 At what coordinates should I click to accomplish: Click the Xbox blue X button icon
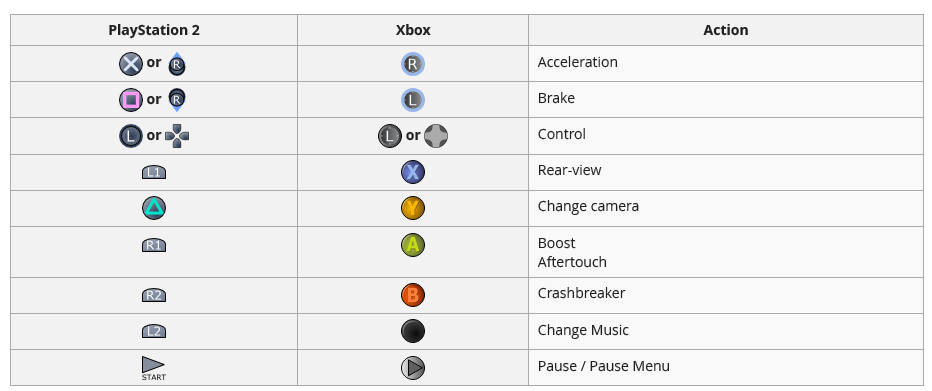pos(413,172)
